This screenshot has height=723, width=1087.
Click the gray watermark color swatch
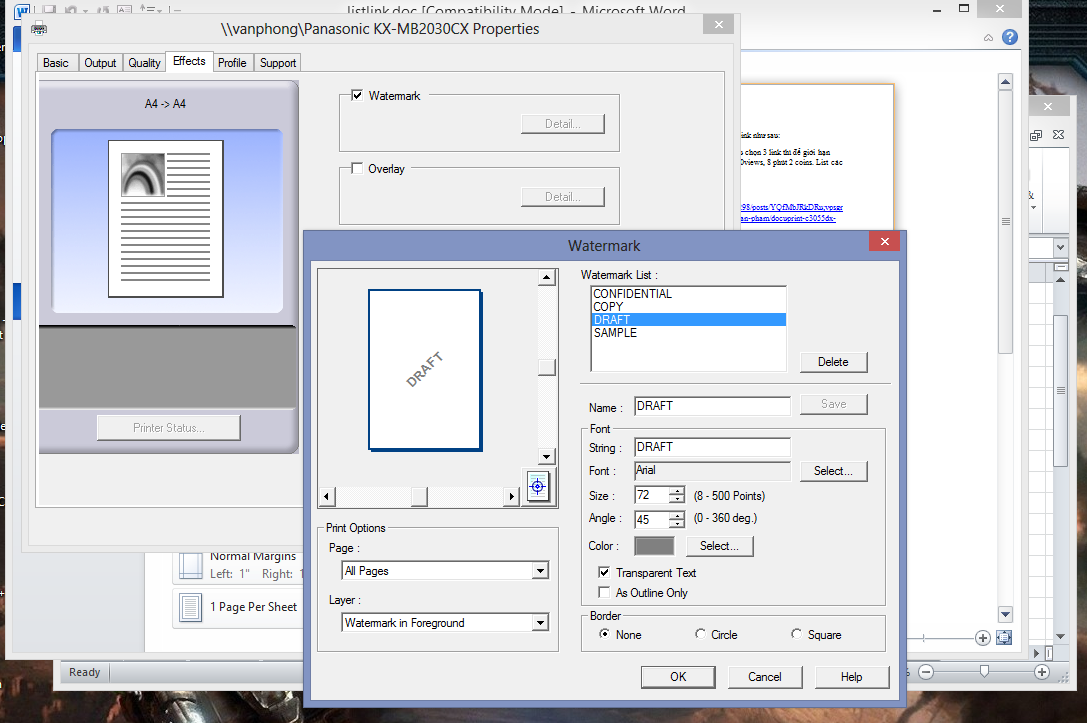point(654,546)
